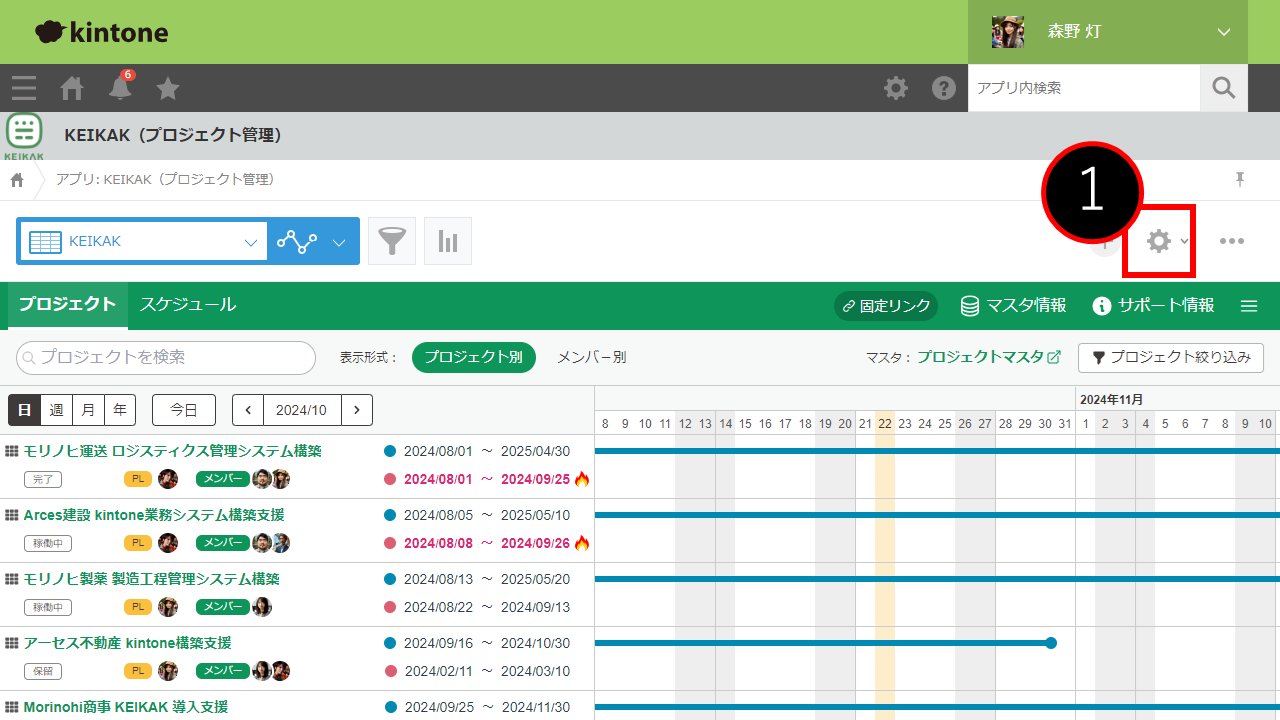1280x720 pixels.
Task: Click the モリノヒ運送 gantt bar
Action: tap(937, 451)
